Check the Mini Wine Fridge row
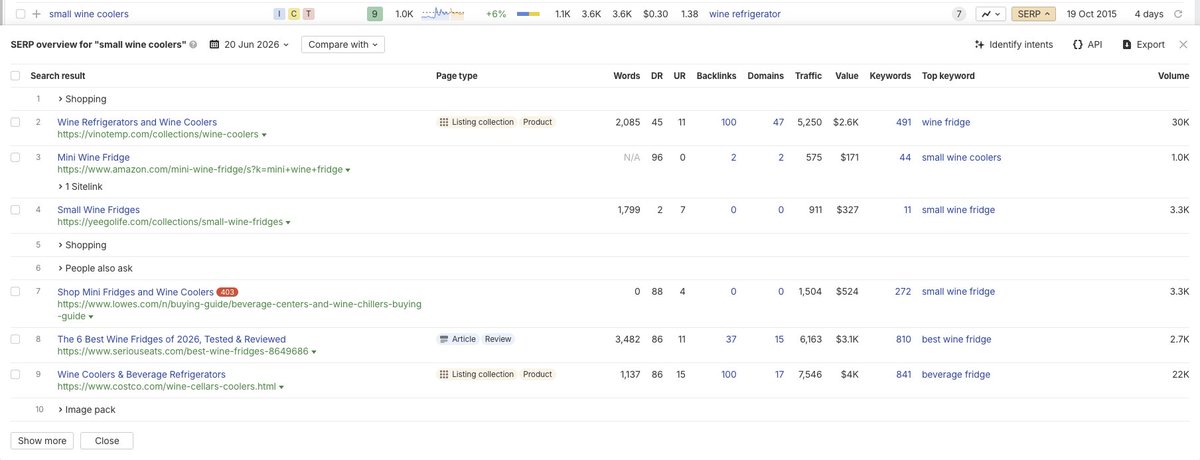 pyautogui.click(x=15, y=157)
